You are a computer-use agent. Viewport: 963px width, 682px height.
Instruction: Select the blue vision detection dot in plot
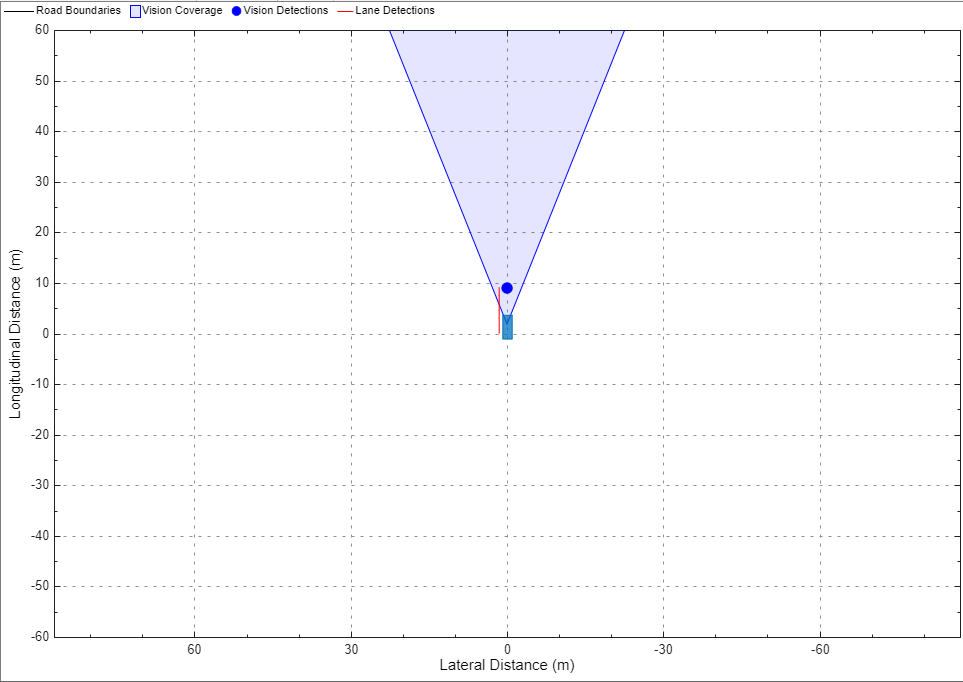(x=507, y=288)
